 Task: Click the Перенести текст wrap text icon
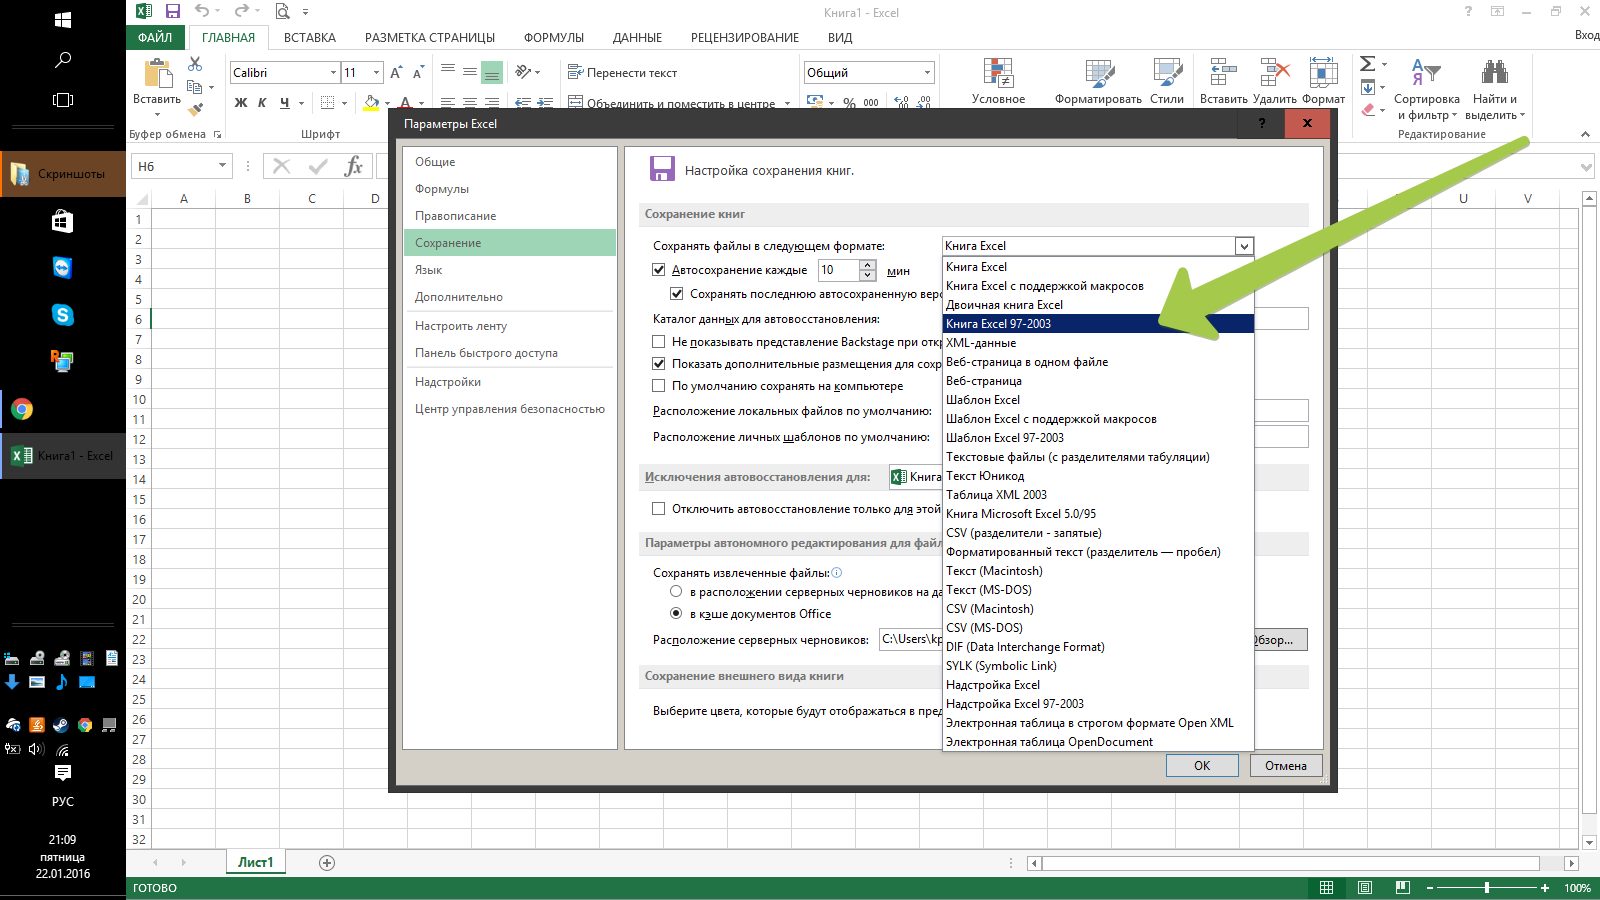tap(575, 72)
